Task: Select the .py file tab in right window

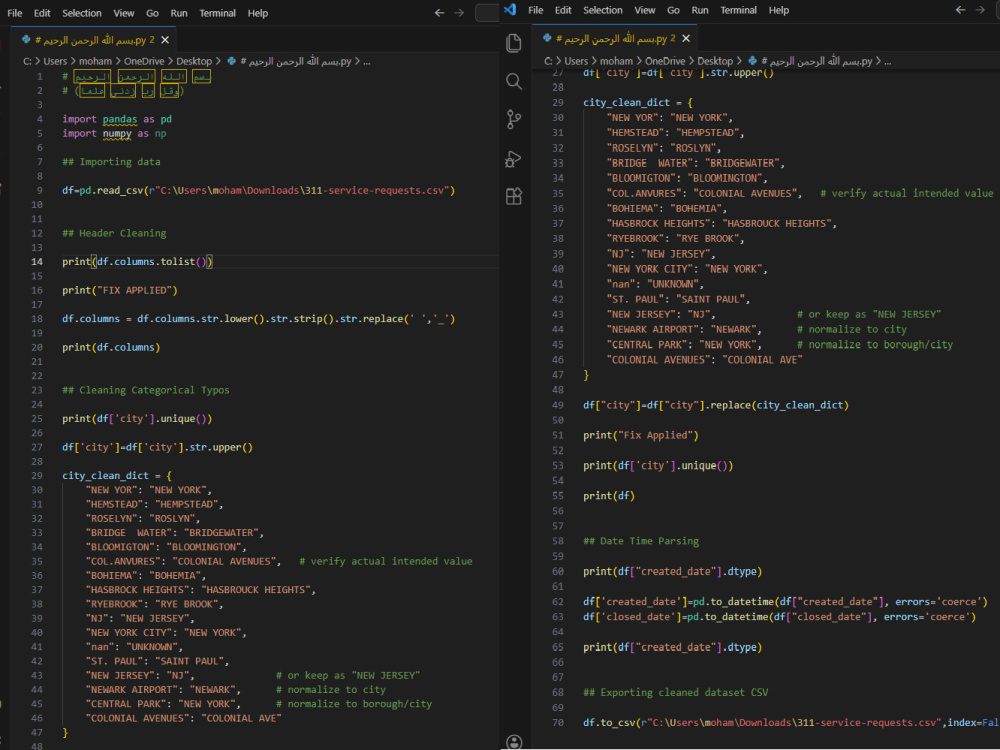Action: pyautogui.click(x=617, y=38)
